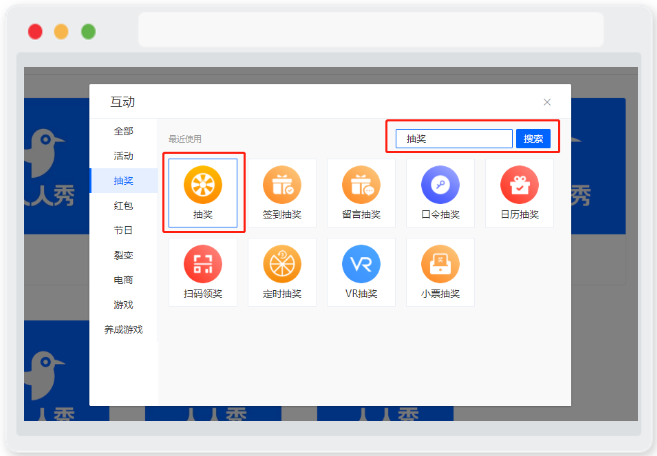Select the 抽奖 lottery wheel icon

click(x=203, y=185)
